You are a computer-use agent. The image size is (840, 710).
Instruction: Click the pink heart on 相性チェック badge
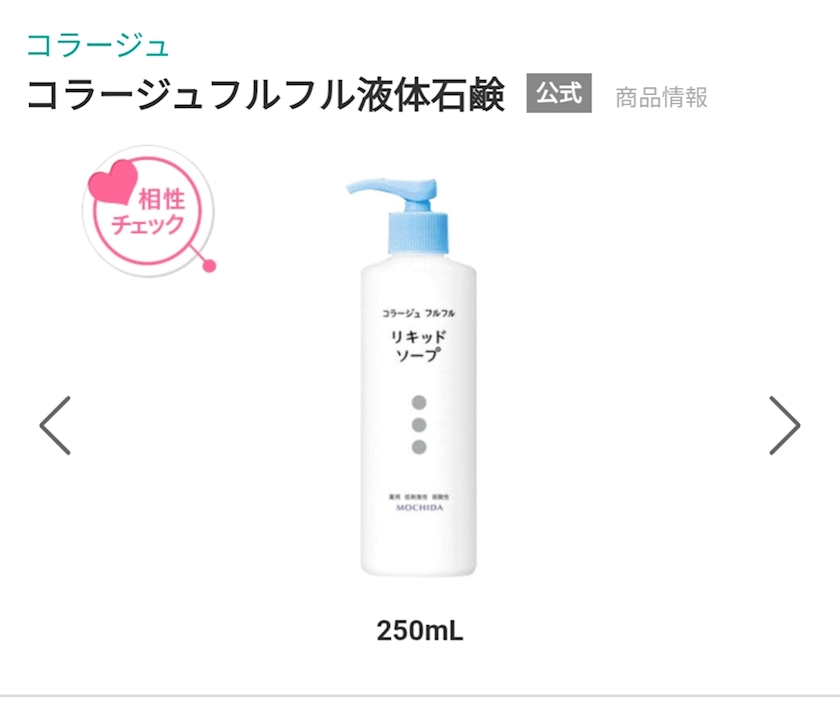pyautogui.click(x=114, y=181)
